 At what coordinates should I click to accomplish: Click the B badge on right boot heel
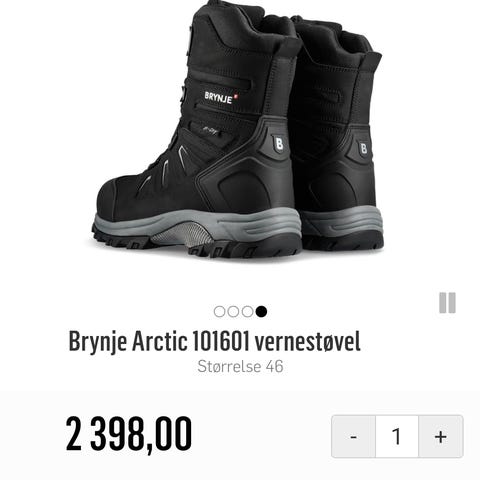click(x=363, y=148)
